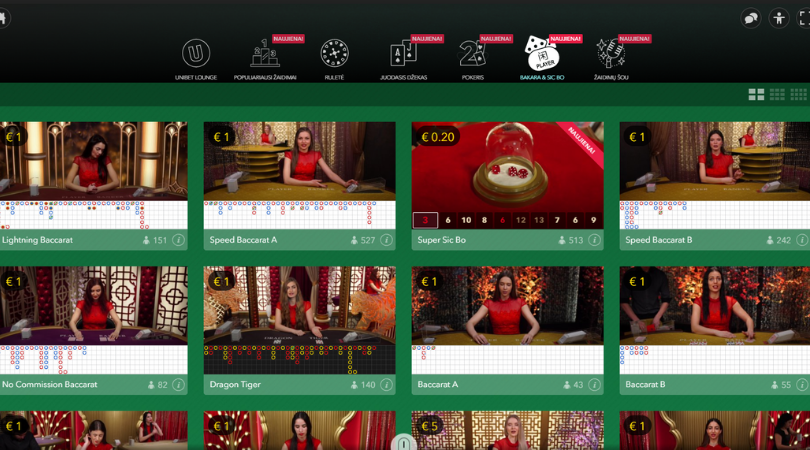Image resolution: width=810 pixels, height=450 pixels.
Task: Click the Super Sic Bo title text
Action: (441, 240)
